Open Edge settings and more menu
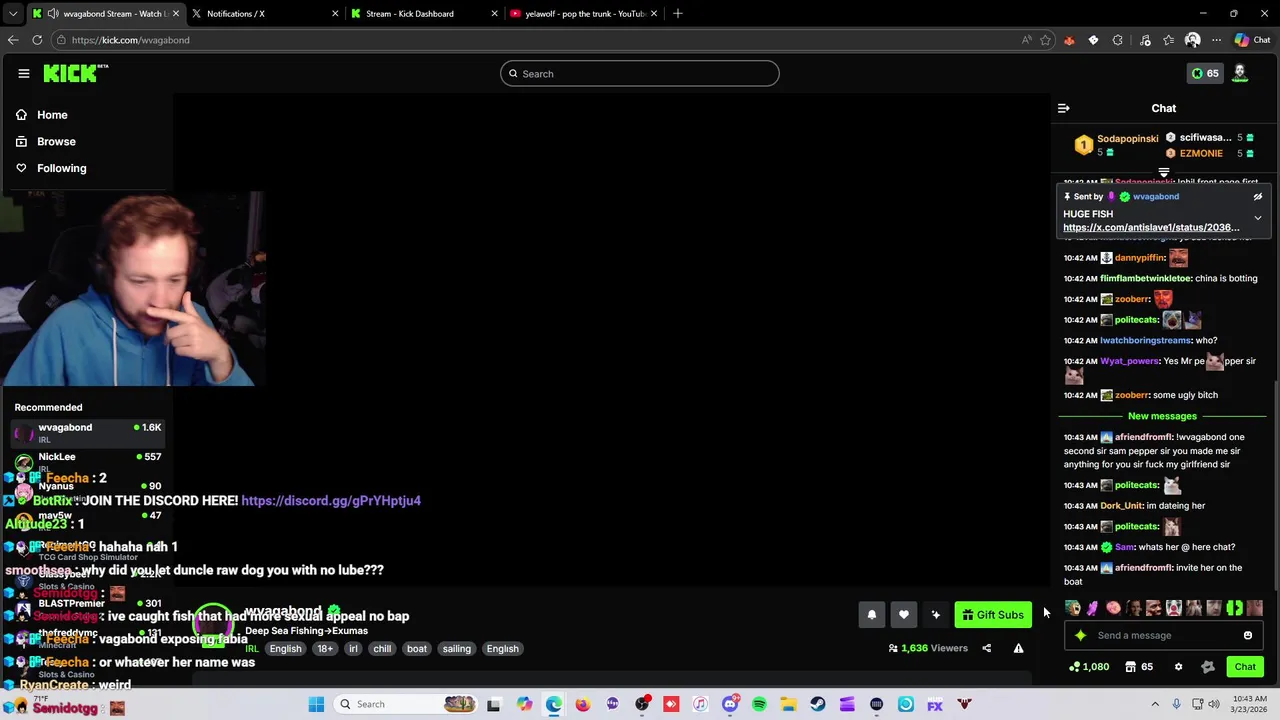Viewport: 1280px width, 720px height. coord(1216,40)
